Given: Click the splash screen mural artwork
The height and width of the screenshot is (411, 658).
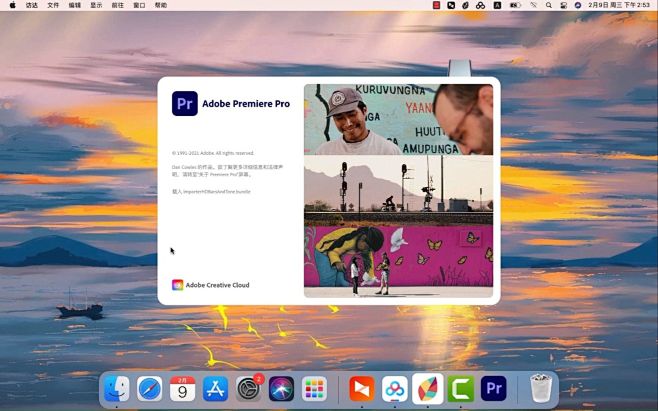Looking at the screenshot, I should [x=398, y=260].
